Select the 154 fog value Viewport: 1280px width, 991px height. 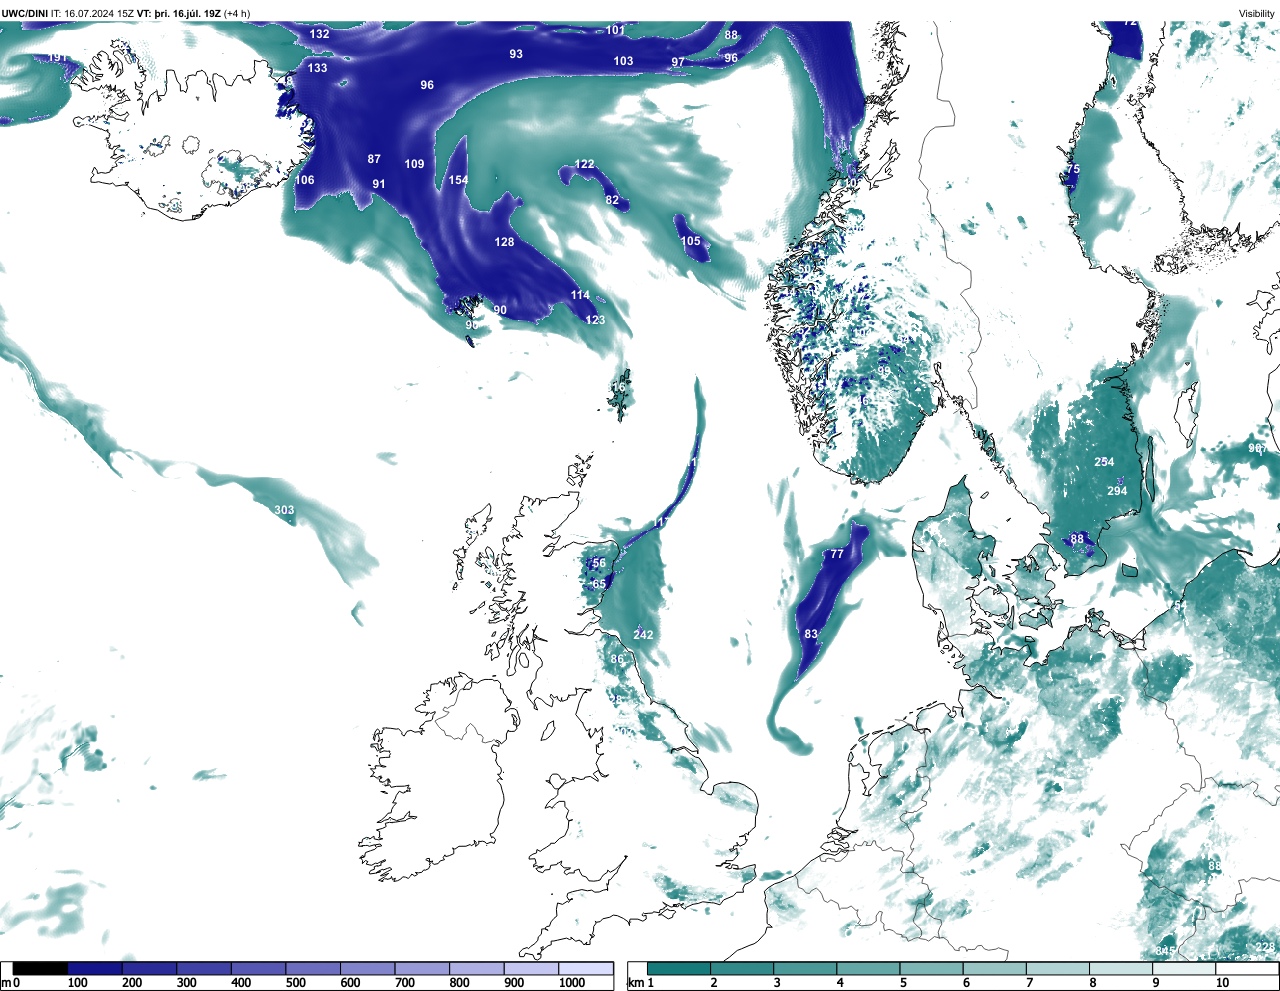pos(458,180)
